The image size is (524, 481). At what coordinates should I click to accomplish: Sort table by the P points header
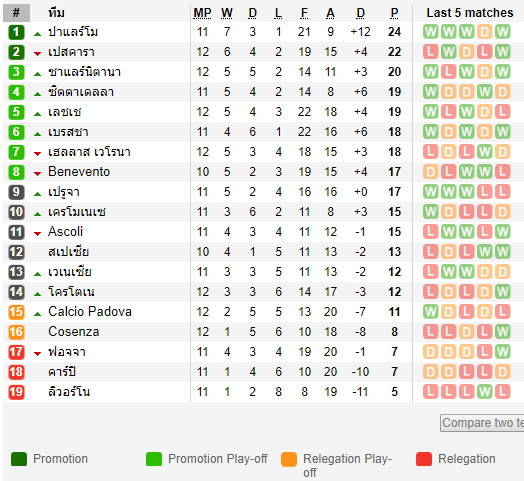[x=394, y=13]
